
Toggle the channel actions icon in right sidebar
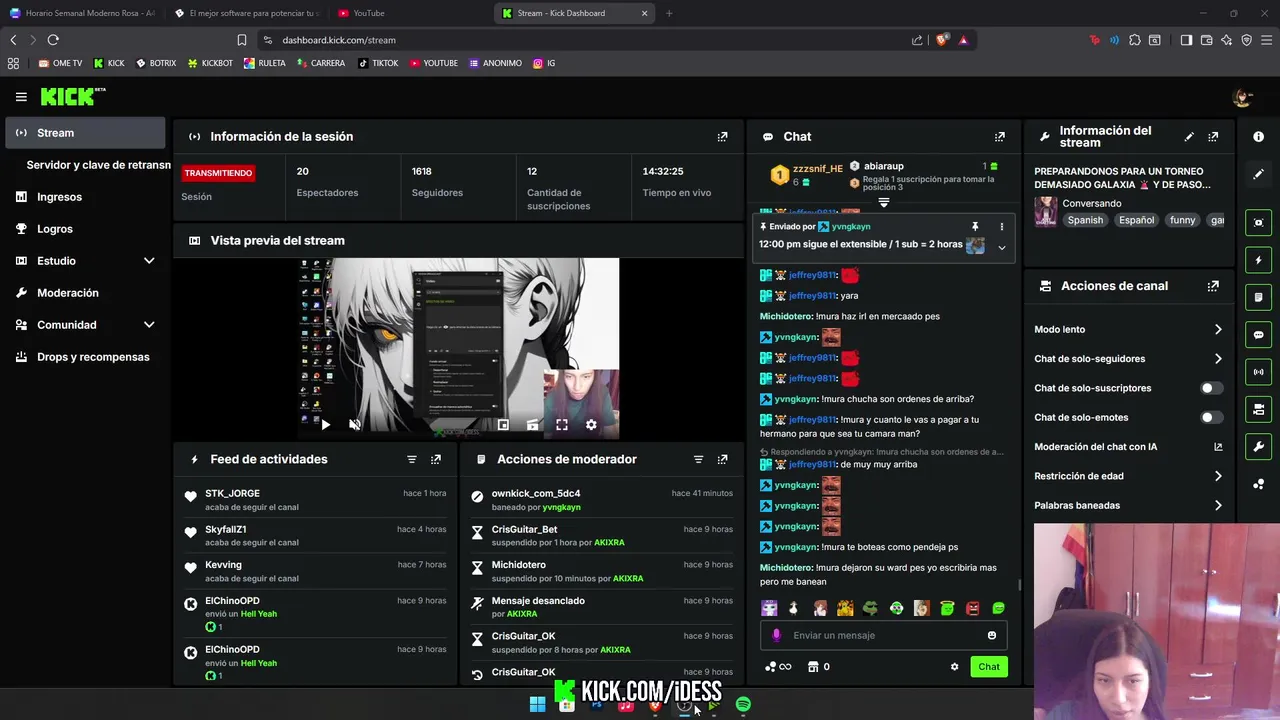pos(1258,409)
